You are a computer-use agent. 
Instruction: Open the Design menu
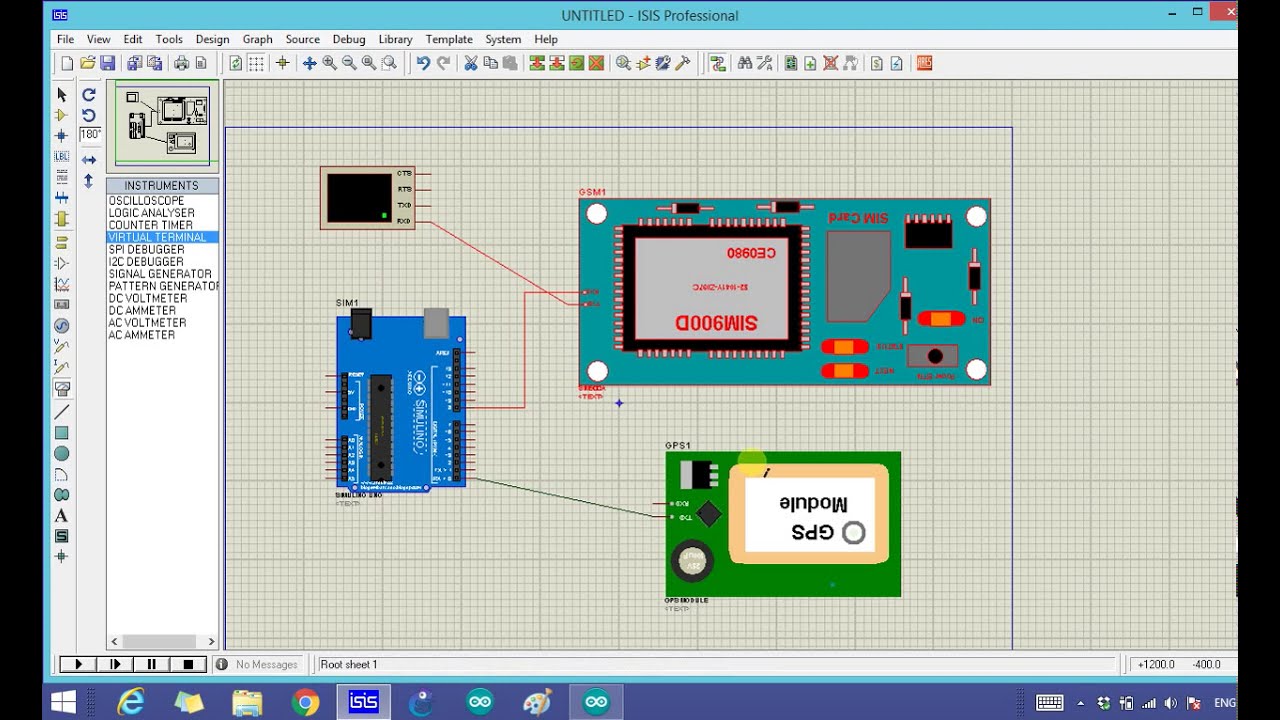(212, 39)
